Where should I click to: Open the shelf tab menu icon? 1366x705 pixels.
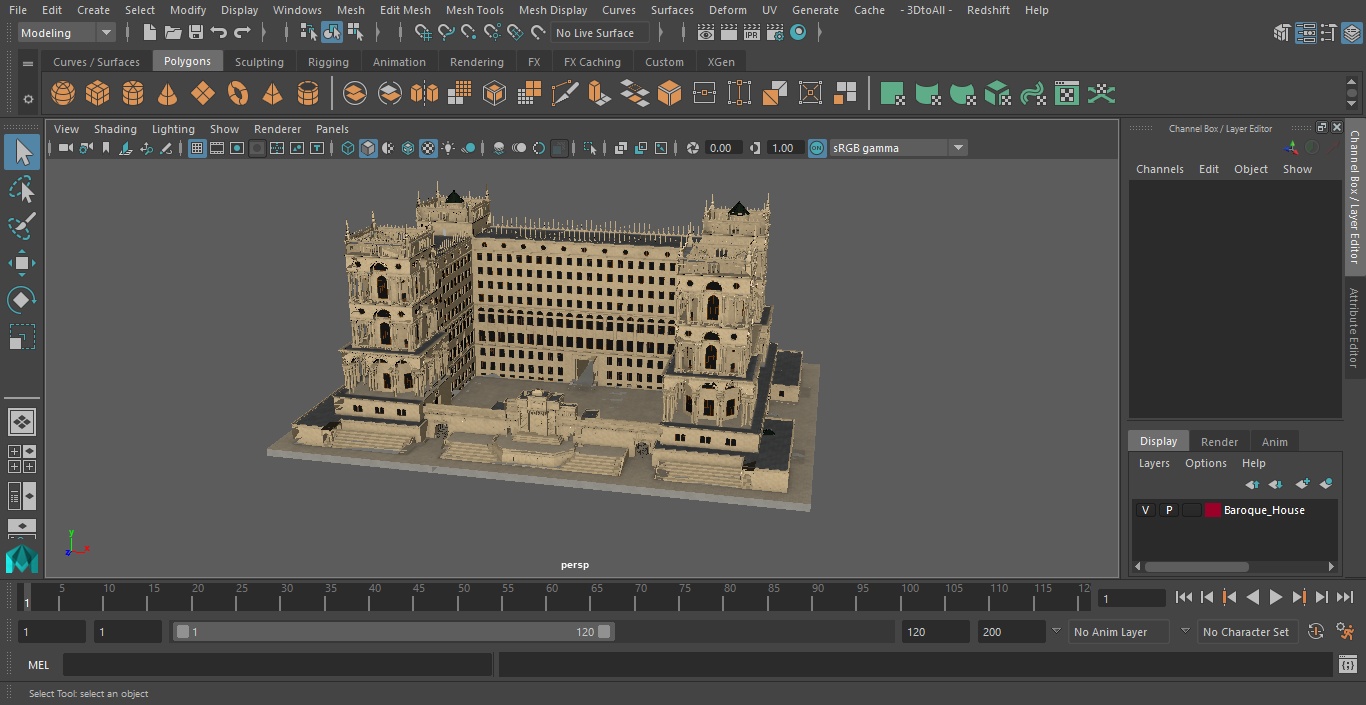(28, 62)
